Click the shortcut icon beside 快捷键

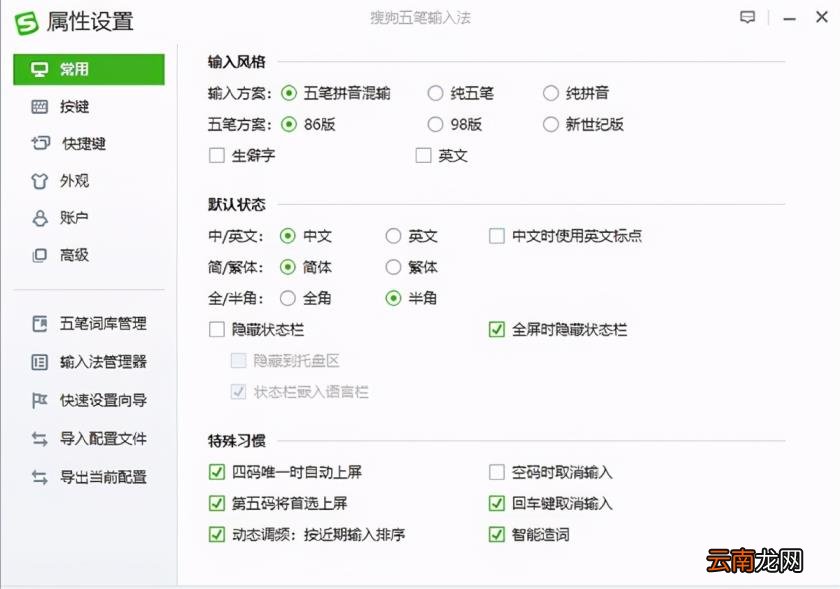[40, 143]
